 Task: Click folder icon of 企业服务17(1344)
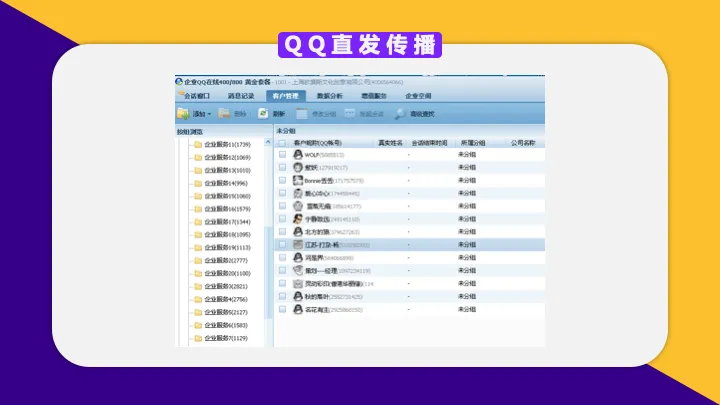pyautogui.click(x=198, y=222)
